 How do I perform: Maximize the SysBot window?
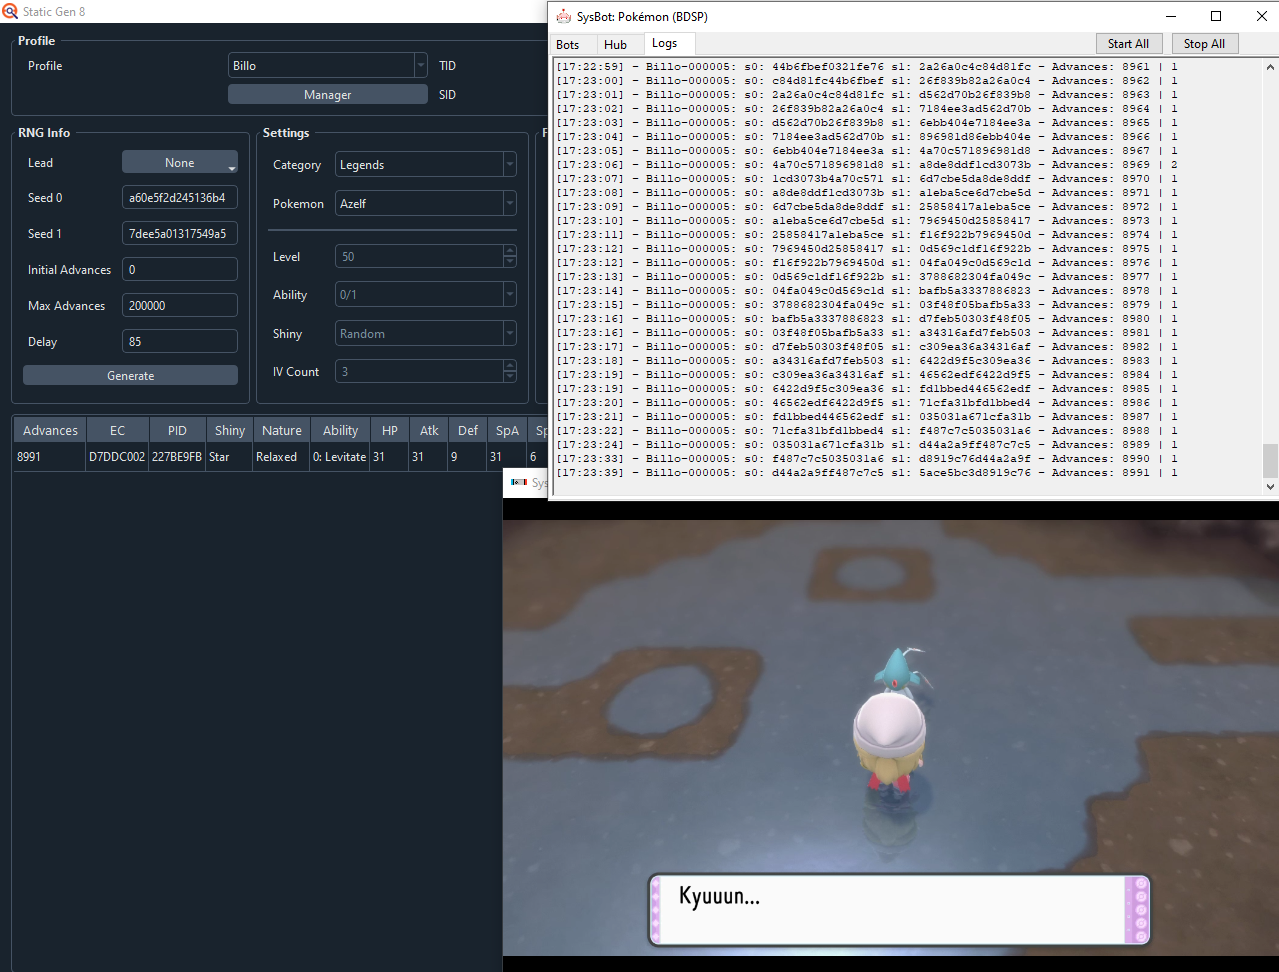pyautogui.click(x=1216, y=16)
